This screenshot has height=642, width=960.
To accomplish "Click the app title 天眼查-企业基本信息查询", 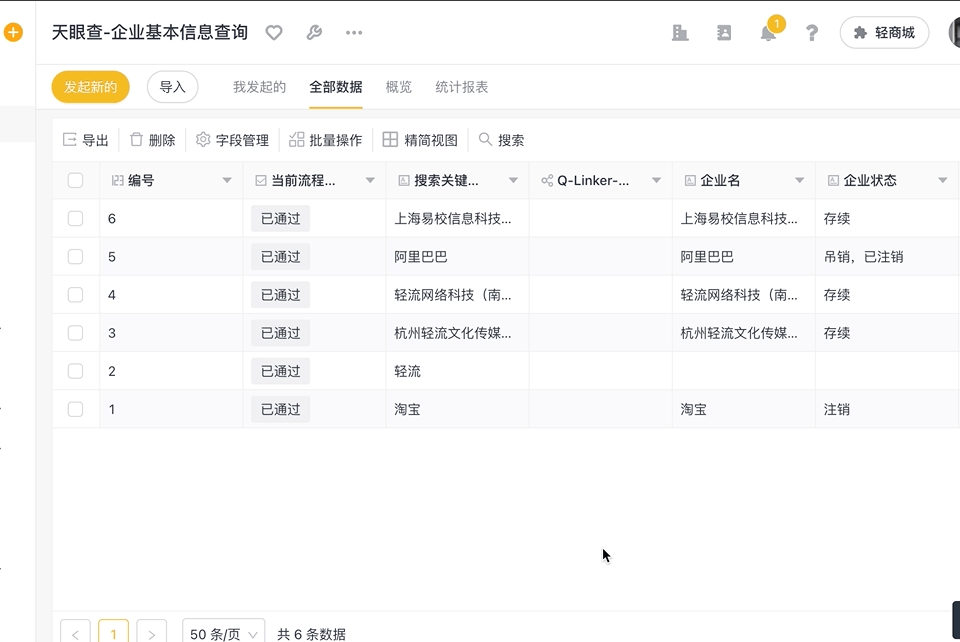I will tap(150, 32).
